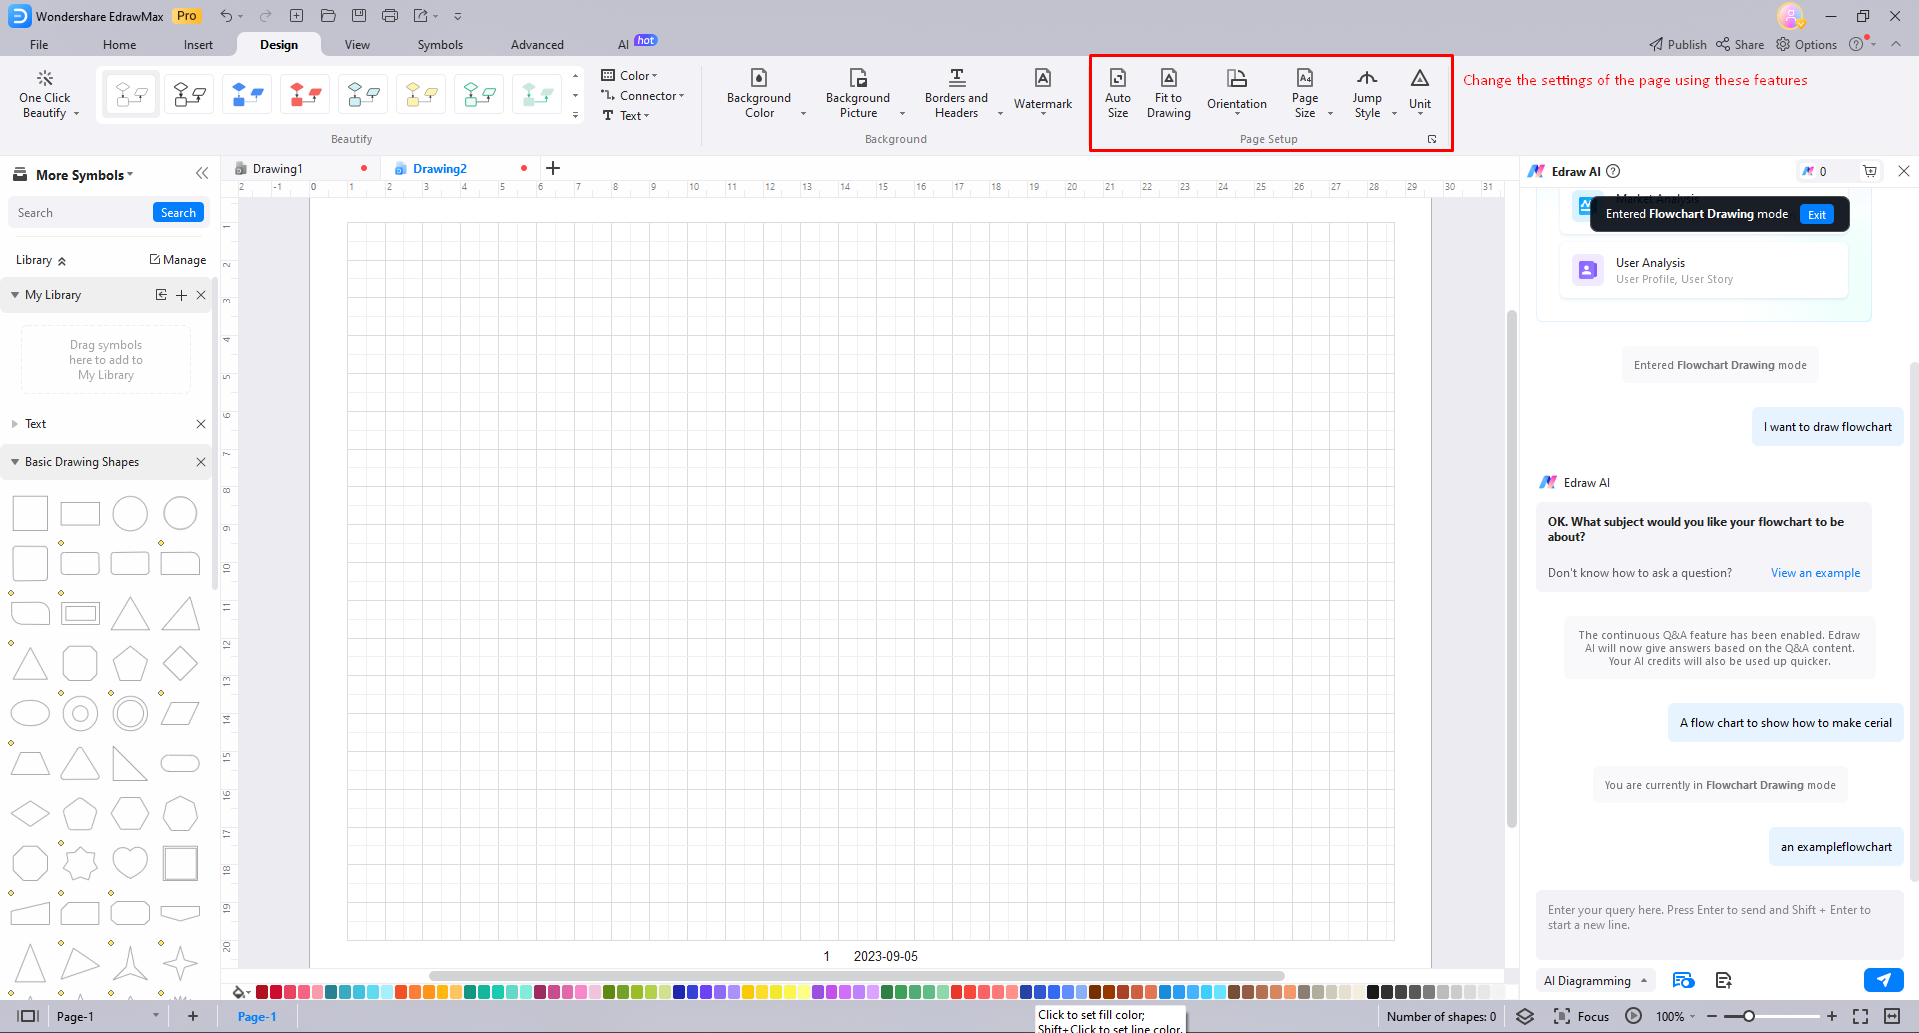1919x1033 pixels.
Task: Open Options in the top bar
Action: click(x=1806, y=45)
